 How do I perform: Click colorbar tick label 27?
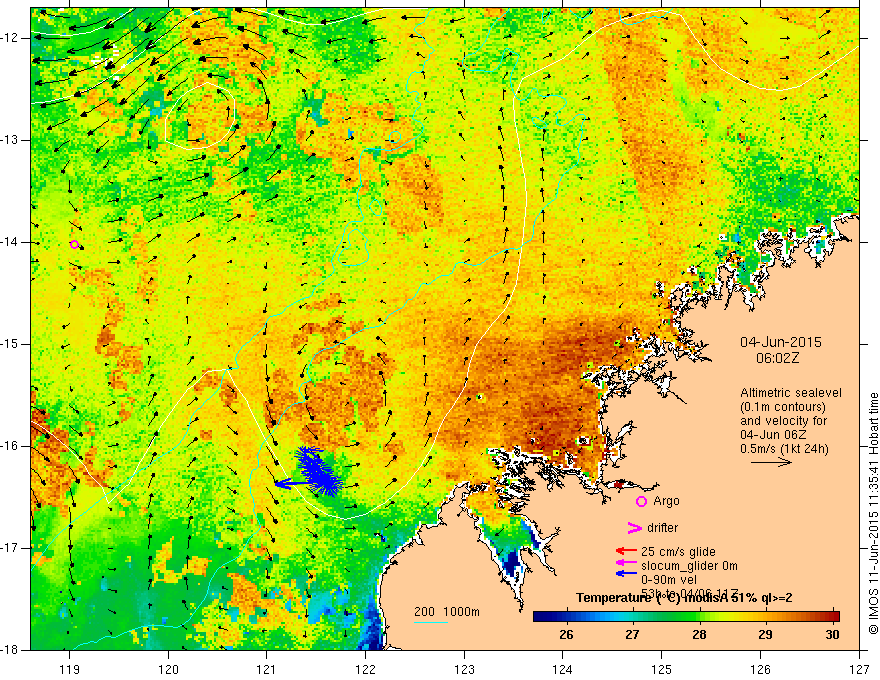click(x=632, y=635)
